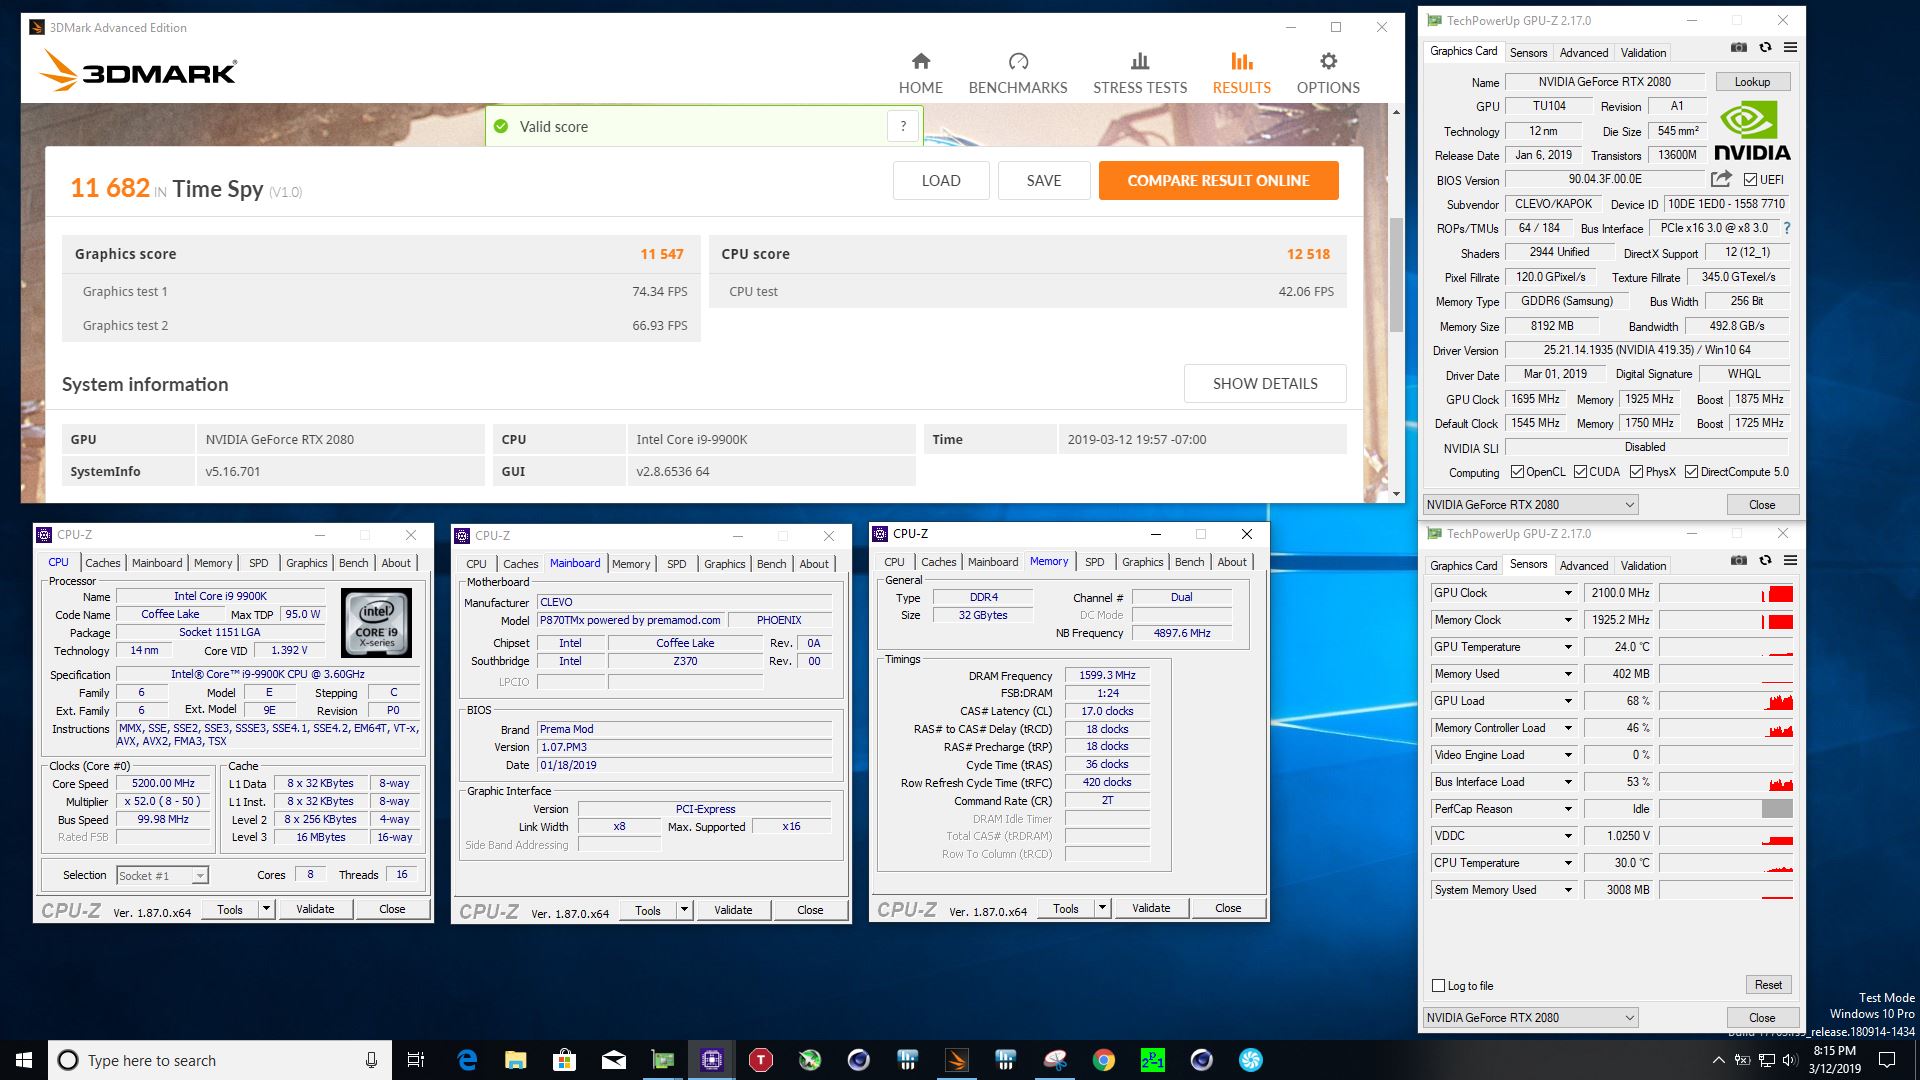Open File Explorer from the taskbar

(x=516, y=1060)
